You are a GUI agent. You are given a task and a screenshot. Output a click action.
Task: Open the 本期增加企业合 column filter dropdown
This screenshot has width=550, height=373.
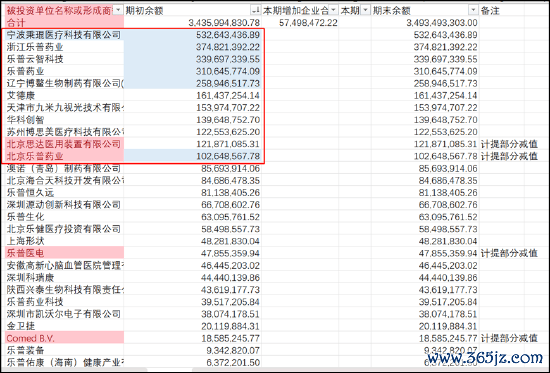333,11
